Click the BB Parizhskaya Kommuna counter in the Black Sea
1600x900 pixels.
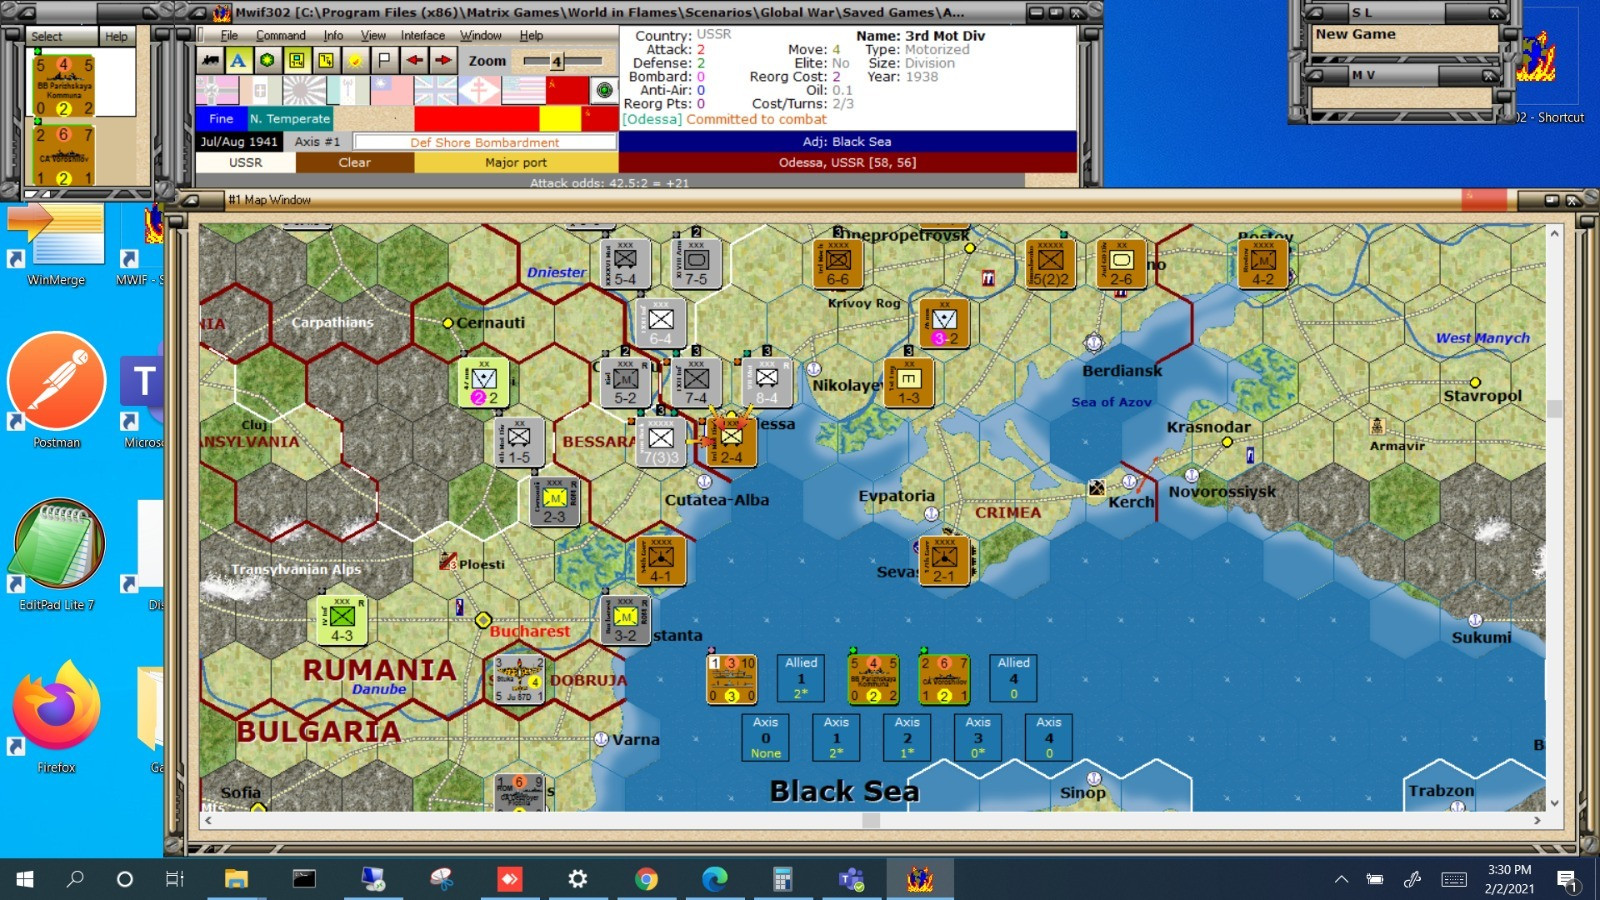click(x=873, y=679)
